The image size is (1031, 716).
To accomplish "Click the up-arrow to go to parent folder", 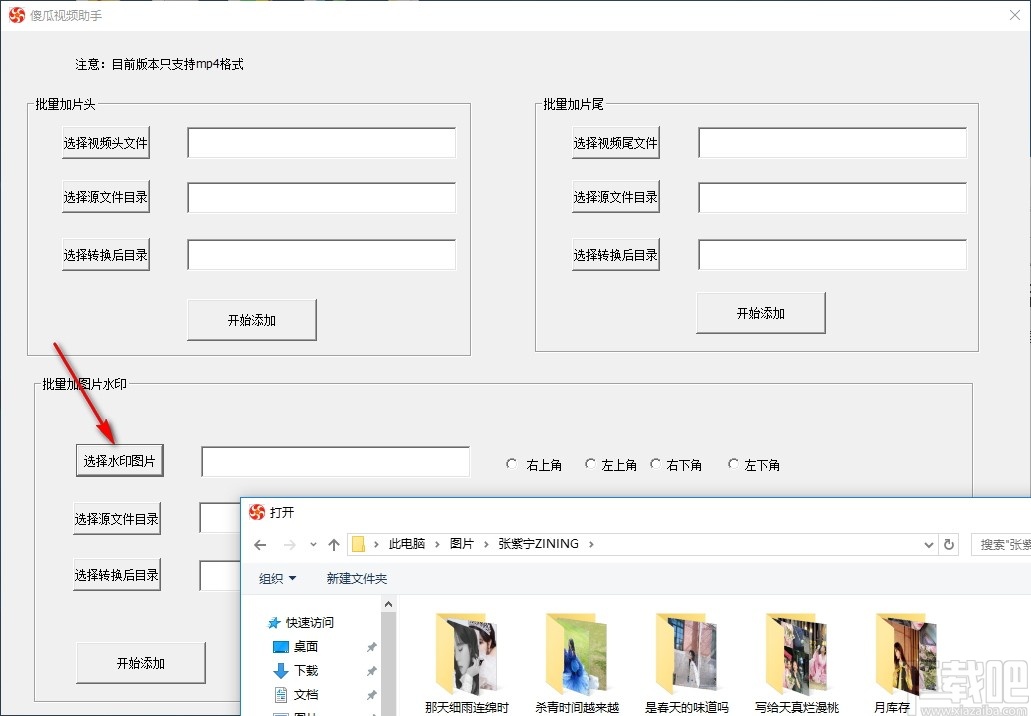I will 333,544.
